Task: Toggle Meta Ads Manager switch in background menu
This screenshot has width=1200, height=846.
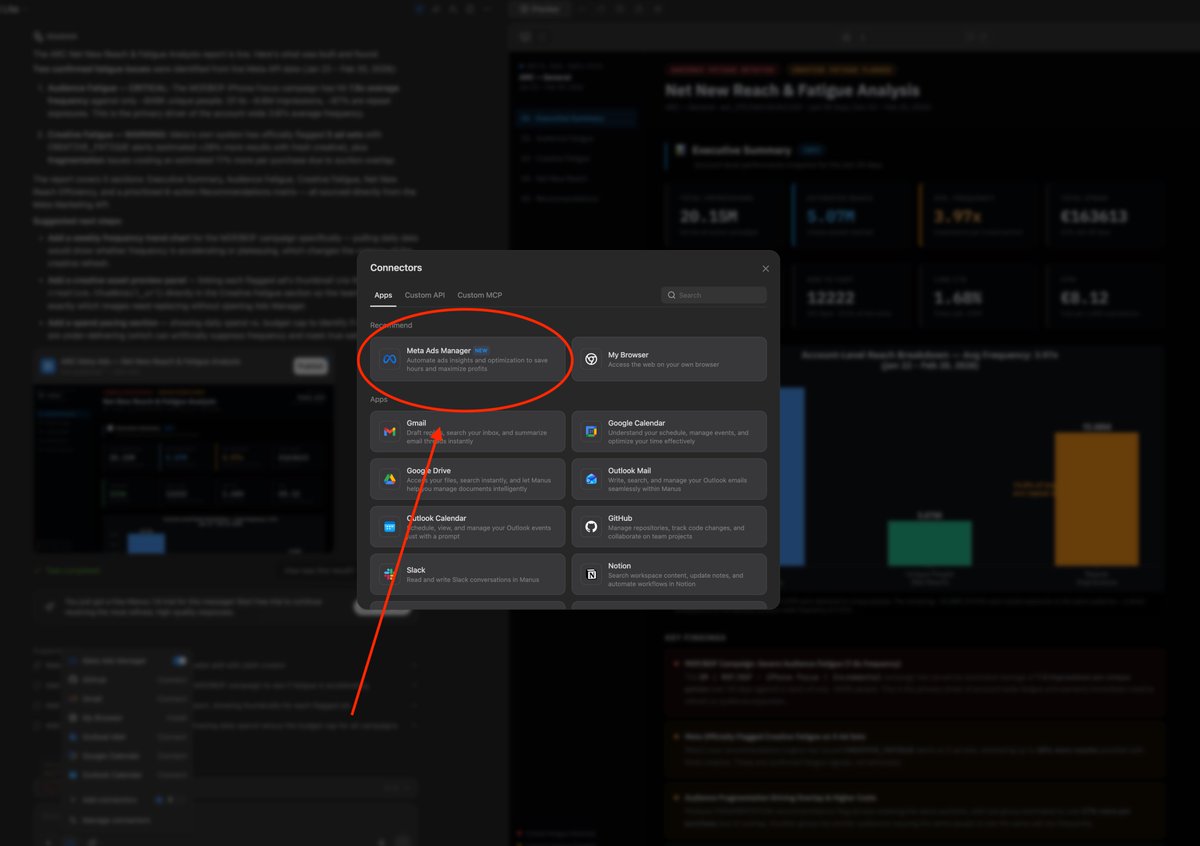Action: (x=179, y=661)
